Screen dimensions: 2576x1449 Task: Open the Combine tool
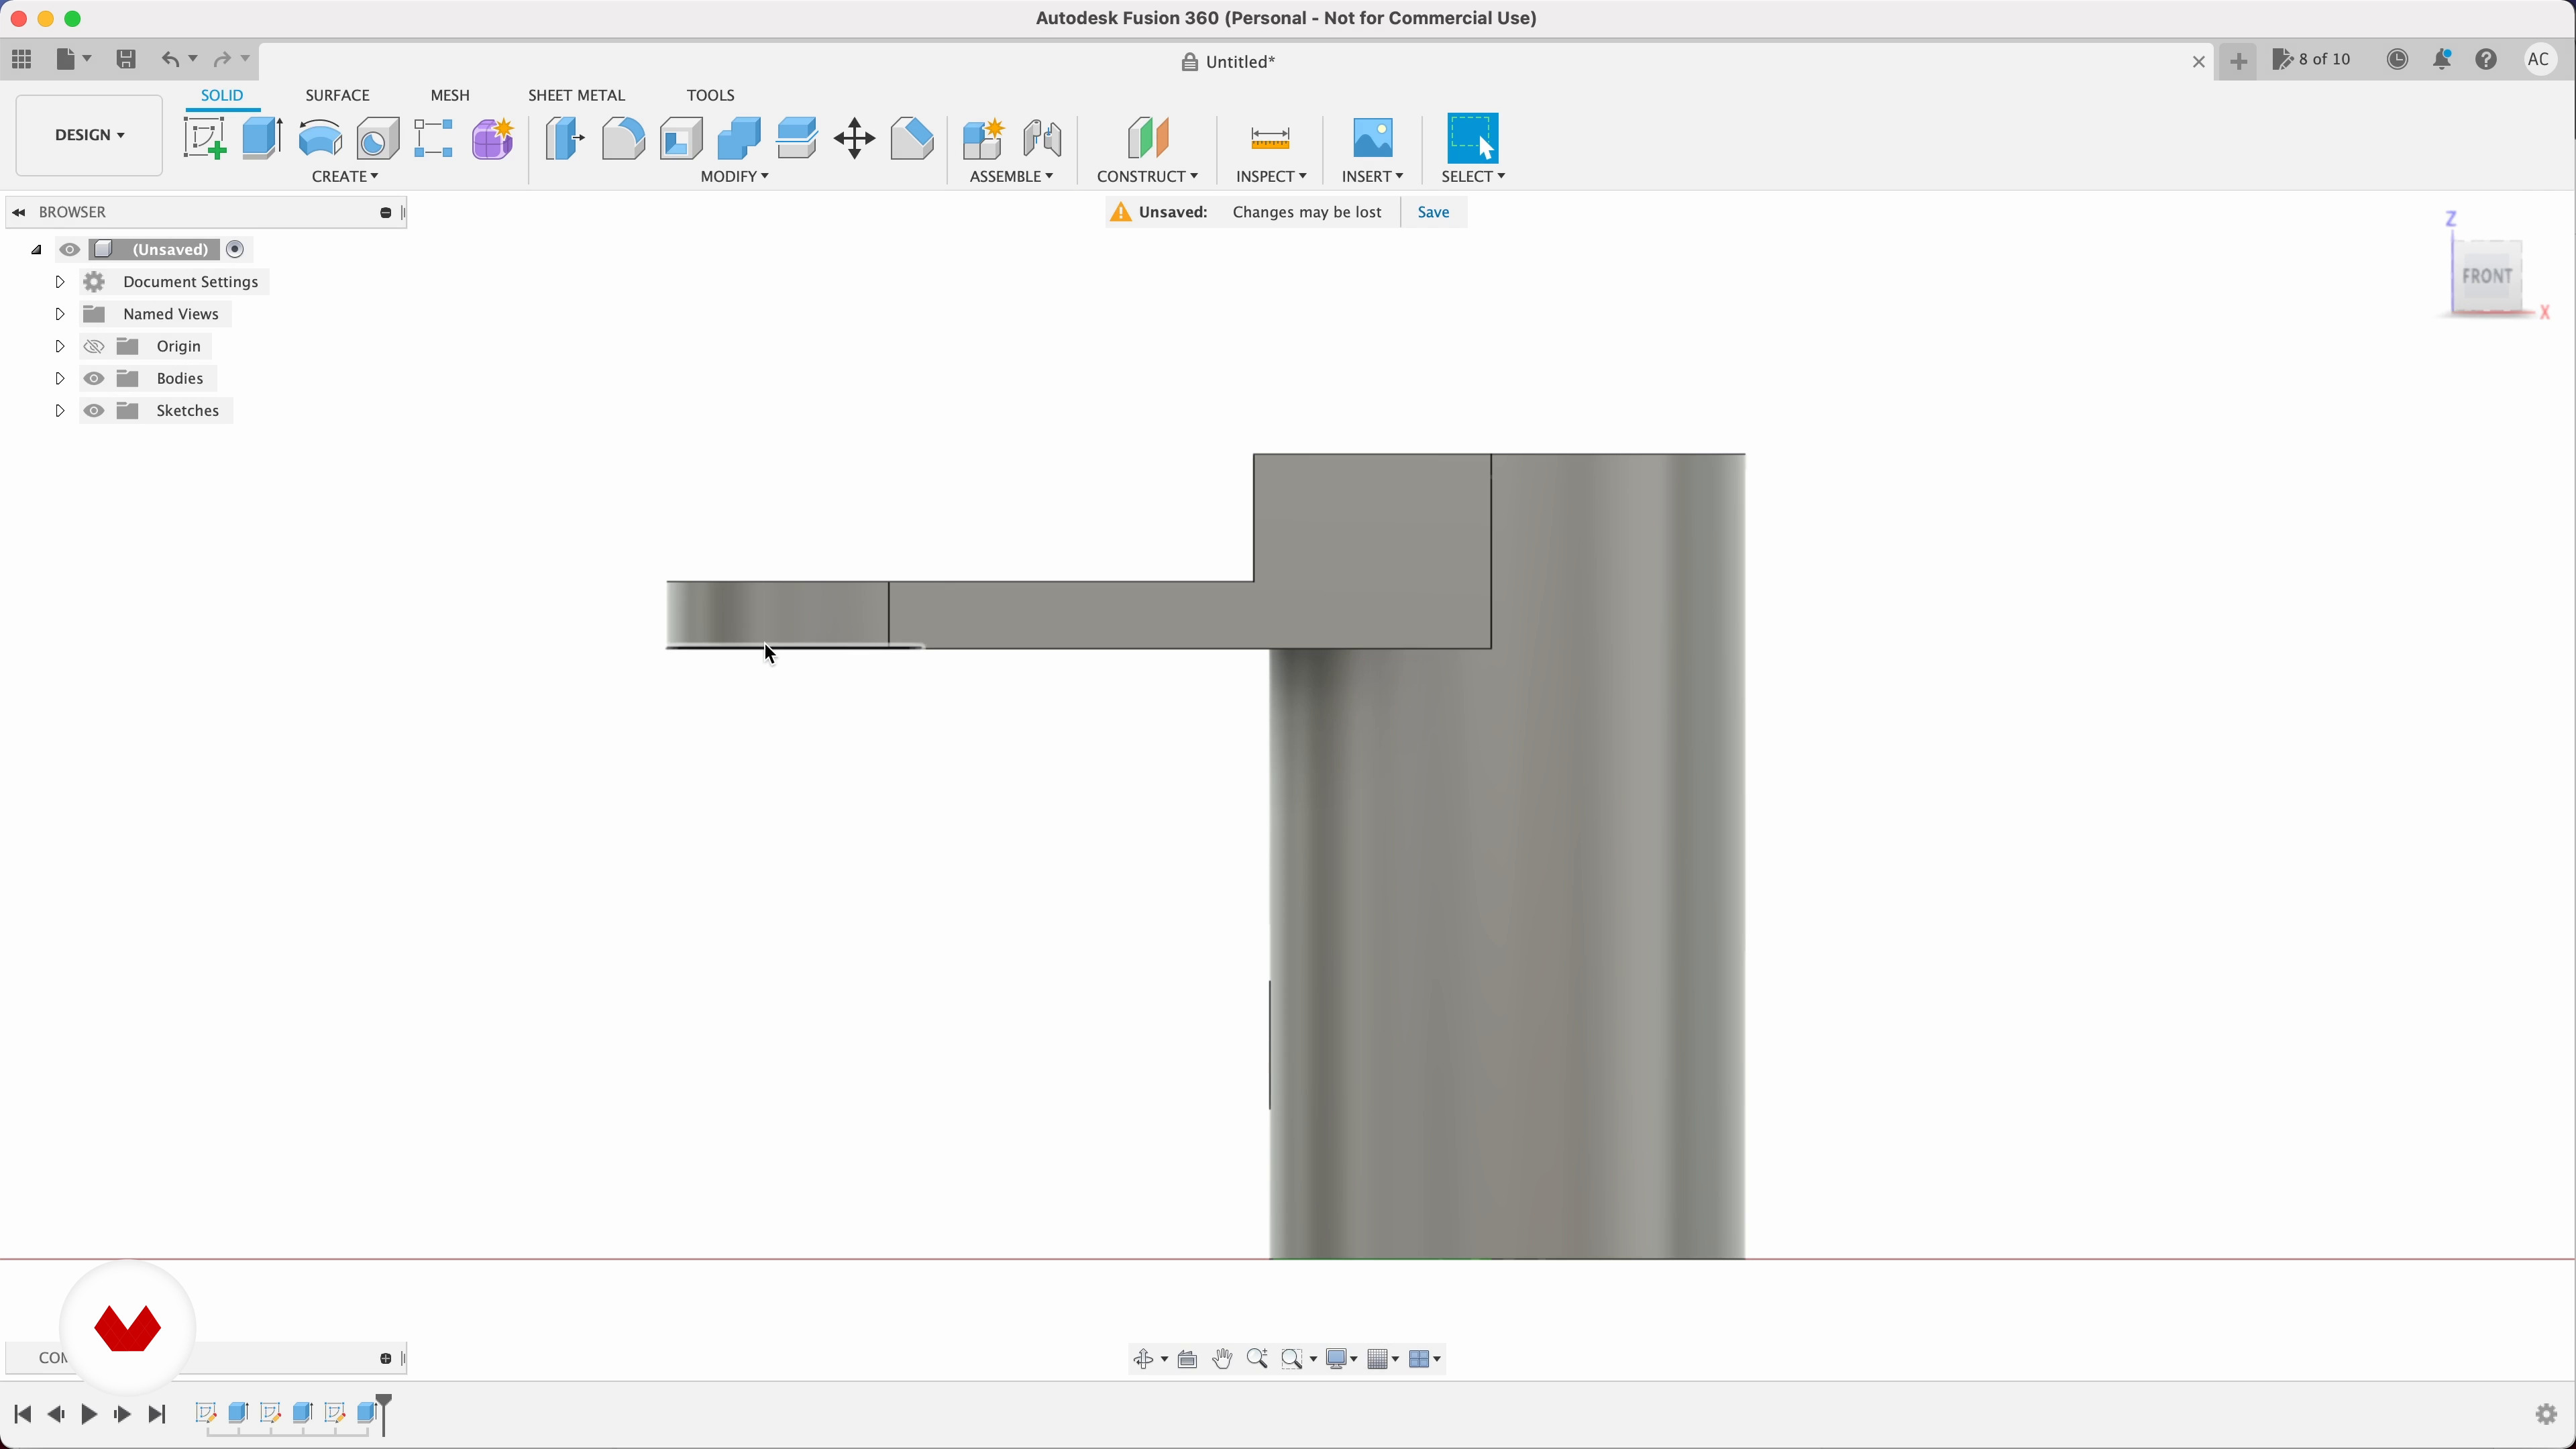tap(739, 138)
